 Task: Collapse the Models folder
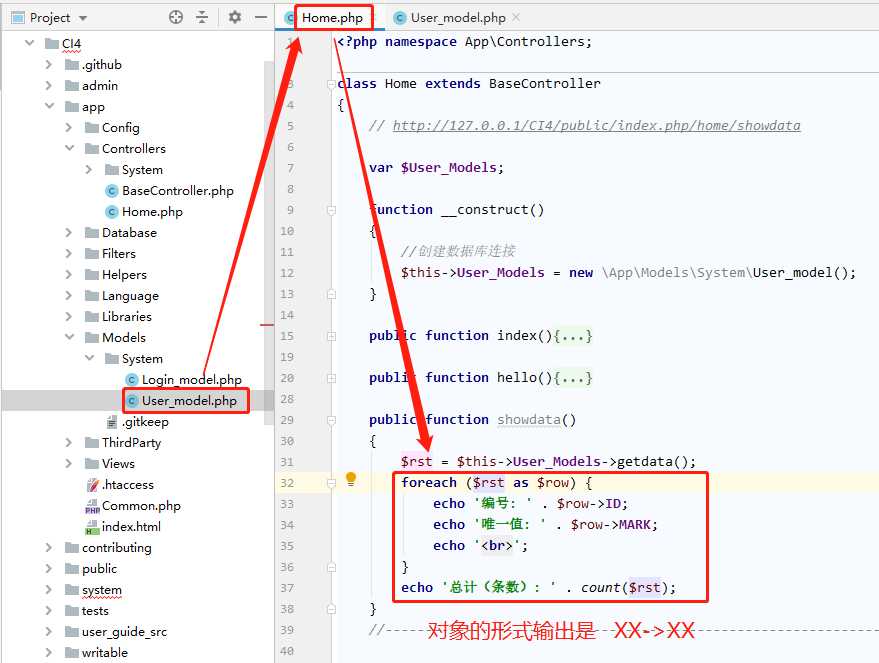tap(70, 337)
